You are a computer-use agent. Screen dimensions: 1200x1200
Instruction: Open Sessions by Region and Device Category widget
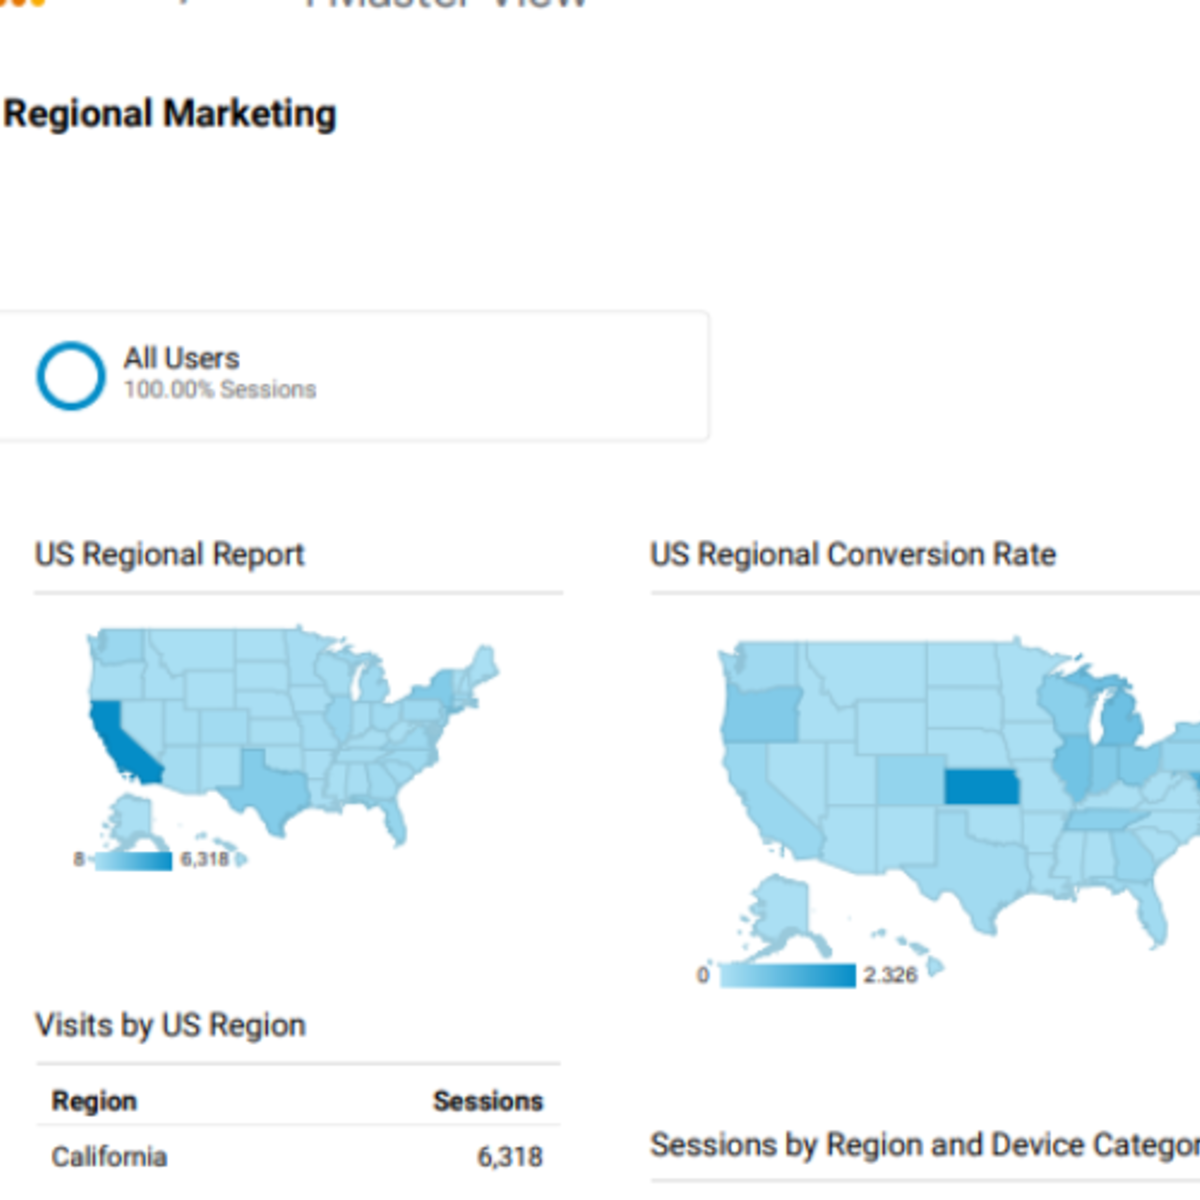pos(925,1145)
